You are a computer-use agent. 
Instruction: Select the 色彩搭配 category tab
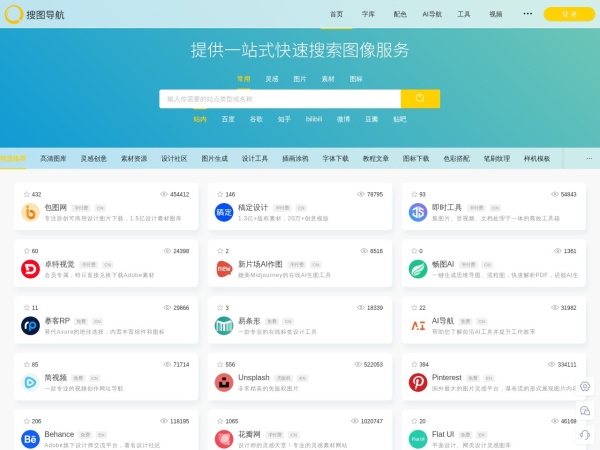[457, 158]
